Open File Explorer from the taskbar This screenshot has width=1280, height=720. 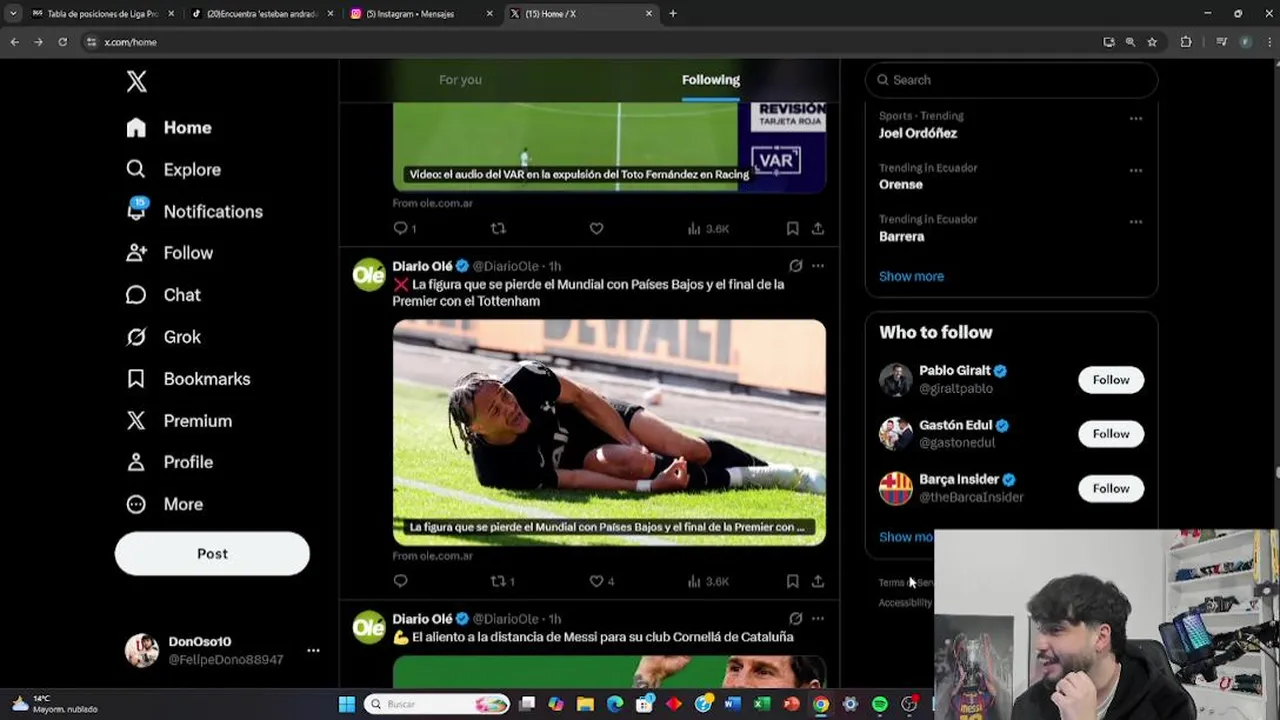tap(586, 704)
